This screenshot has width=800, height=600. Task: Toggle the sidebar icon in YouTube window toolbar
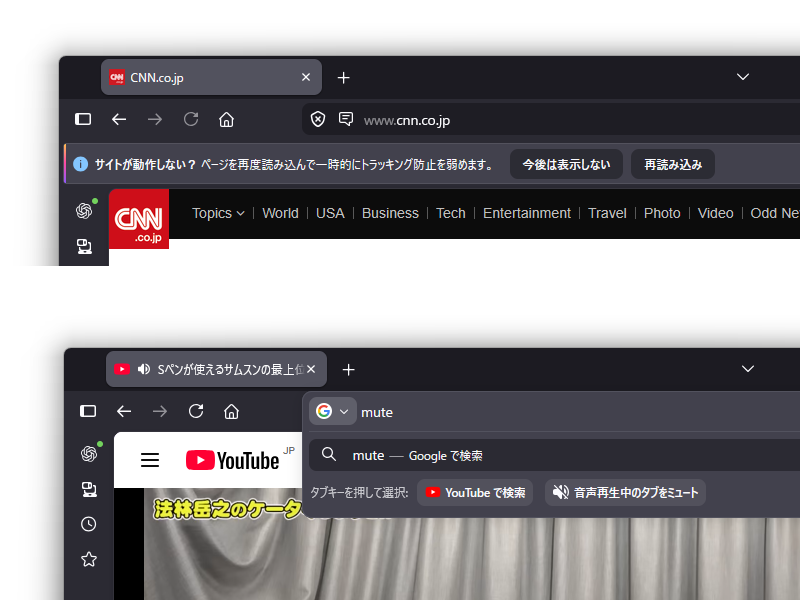click(x=88, y=411)
